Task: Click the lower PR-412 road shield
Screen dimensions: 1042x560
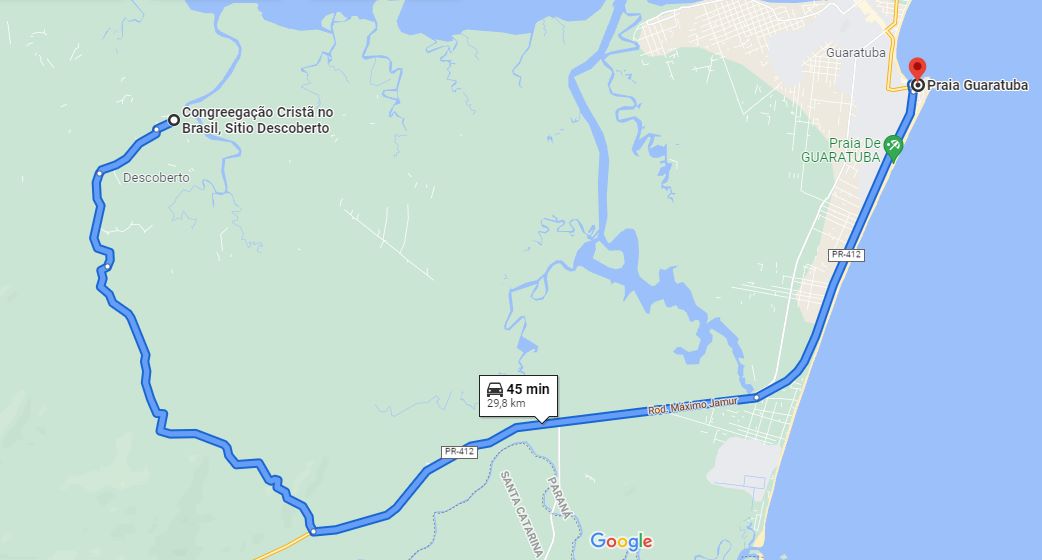Action: 459,452
